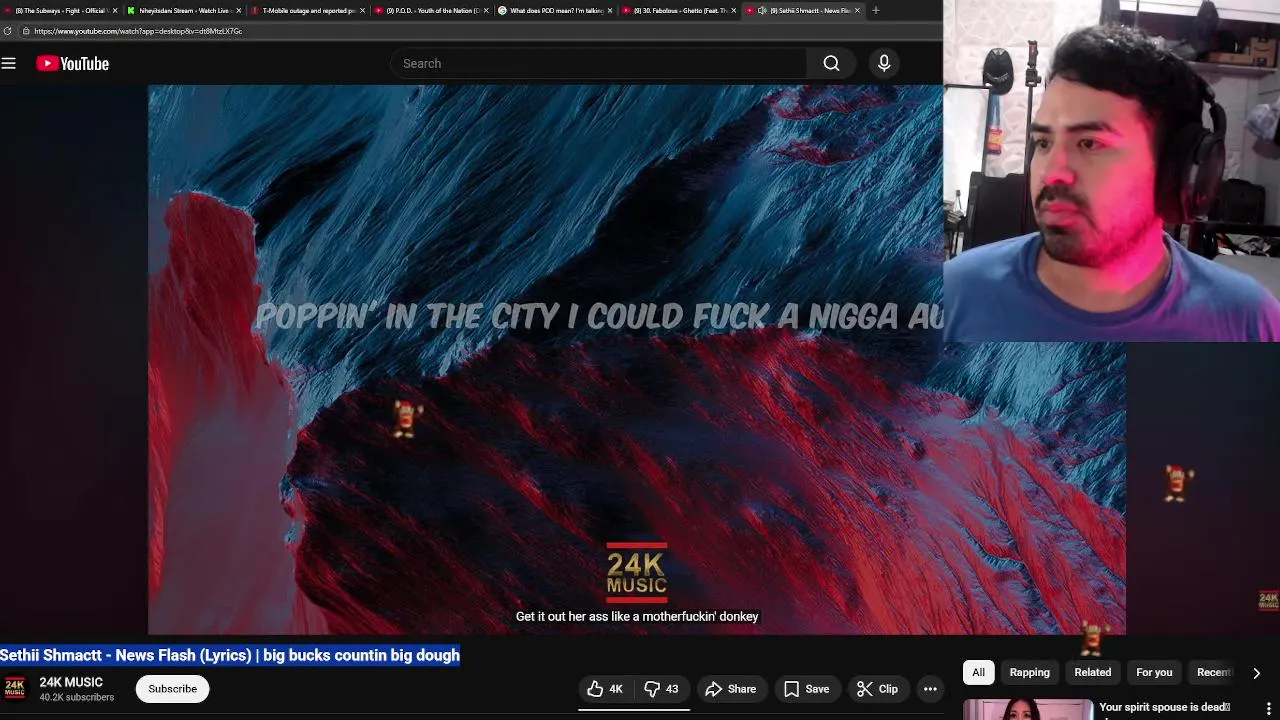The image size is (1280, 720).
Task: Select the Related filter chip
Action: coord(1092,672)
